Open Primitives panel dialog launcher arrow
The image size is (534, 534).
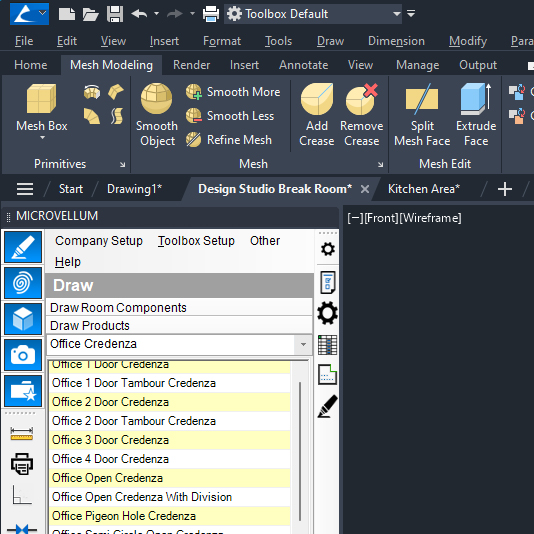[x=122, y=165]
